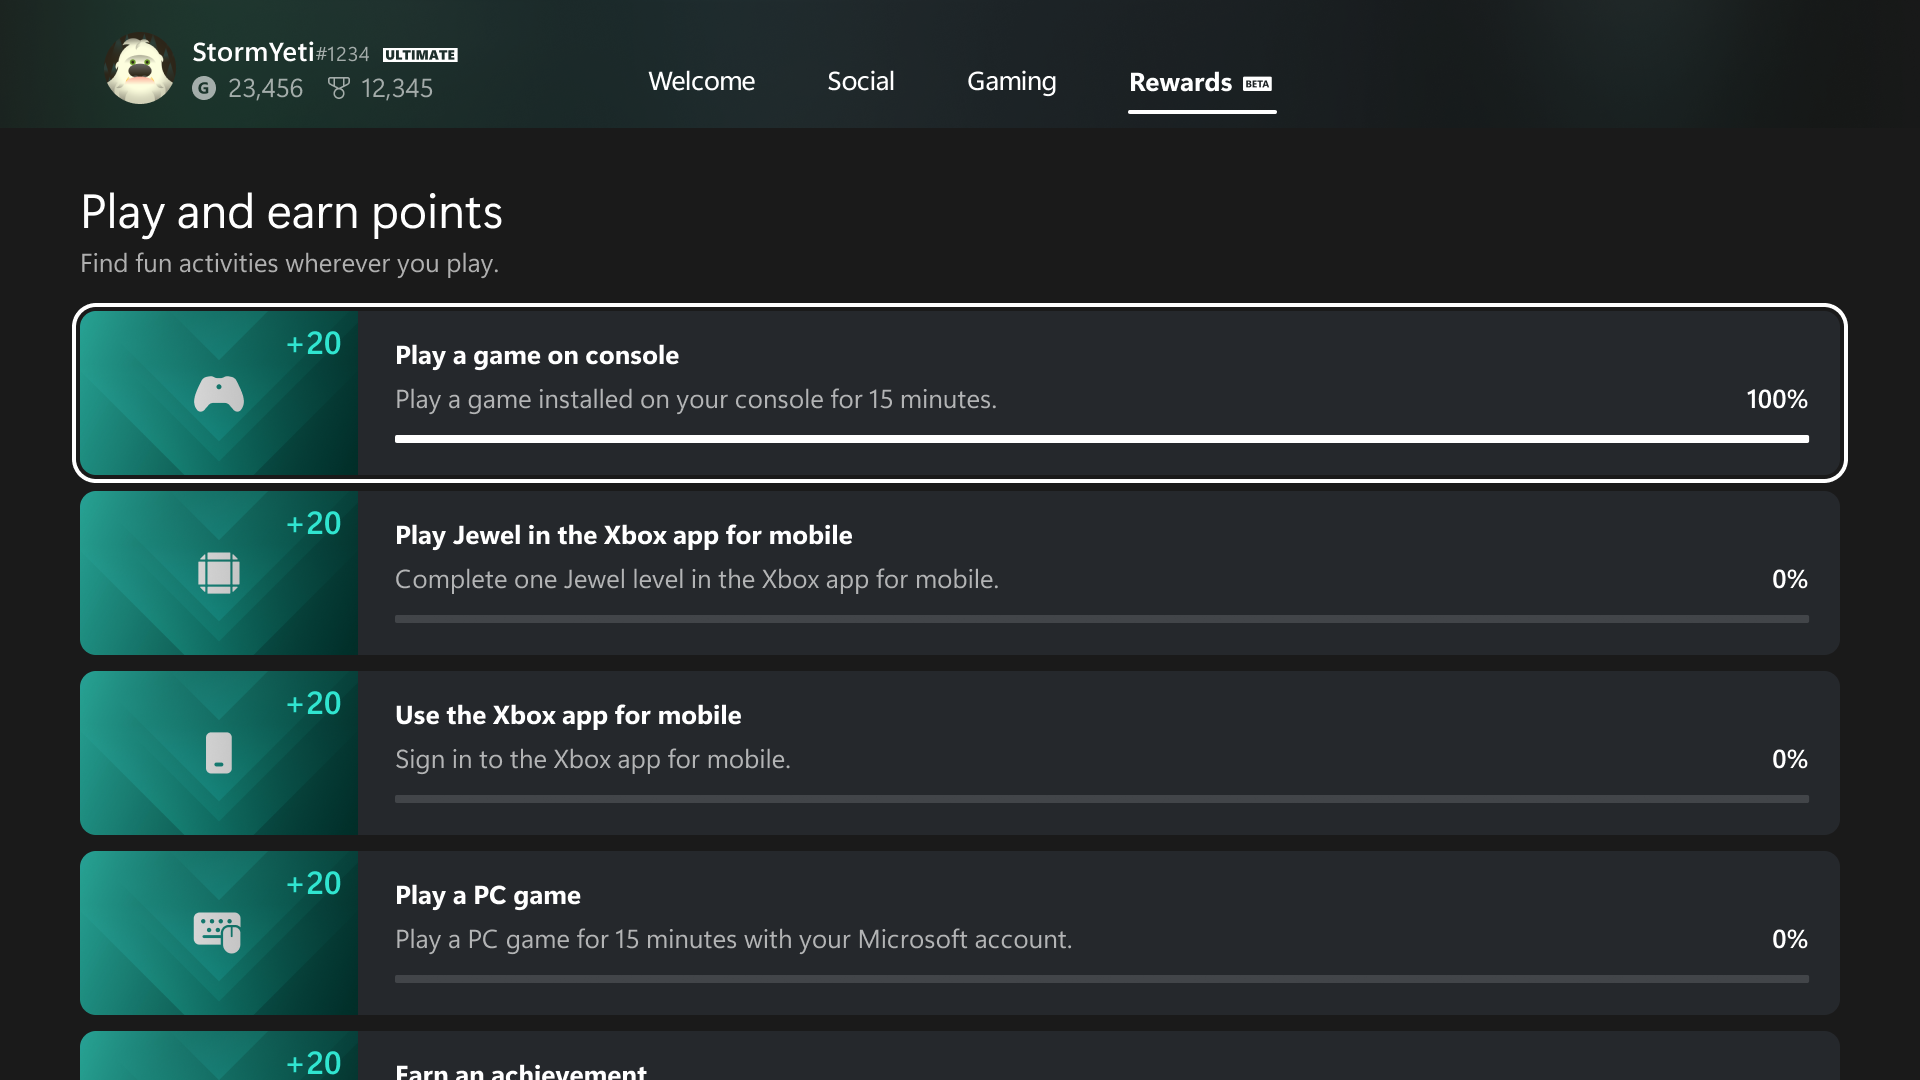Click the StormYeti profile avatar

(140, 68)
